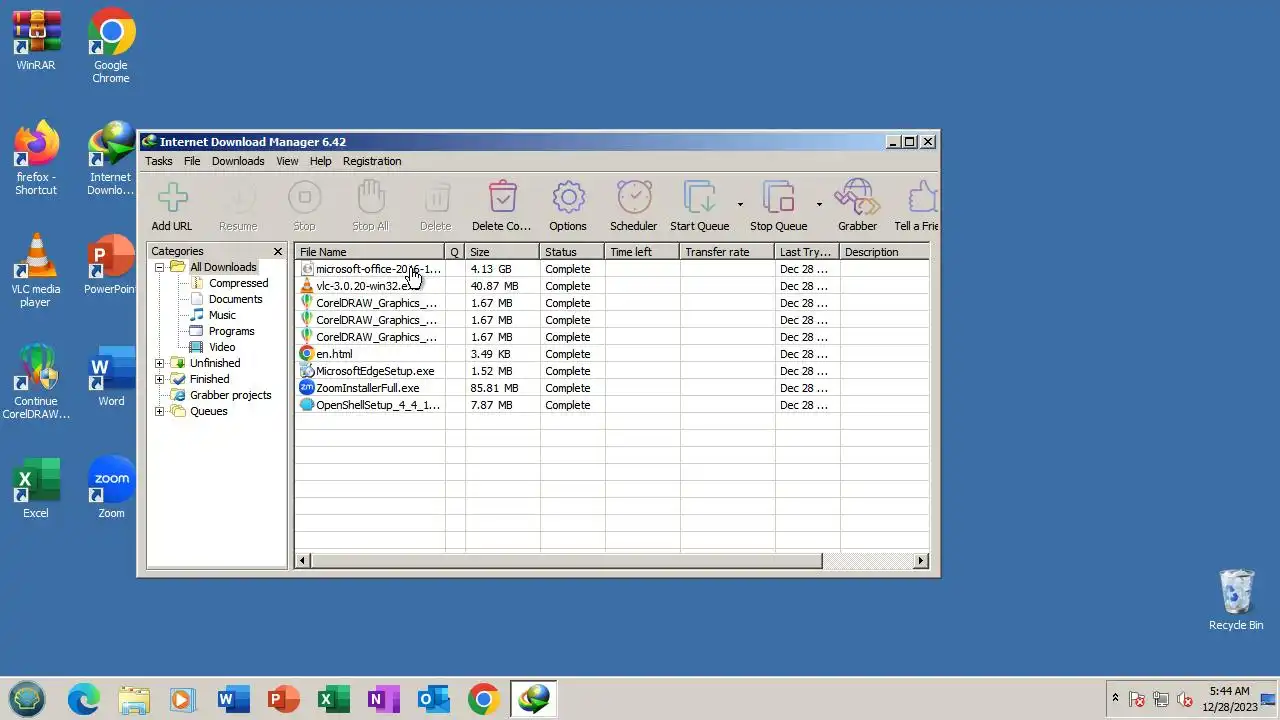Collapse the All Downloads tree node

(x=159, y=267)
